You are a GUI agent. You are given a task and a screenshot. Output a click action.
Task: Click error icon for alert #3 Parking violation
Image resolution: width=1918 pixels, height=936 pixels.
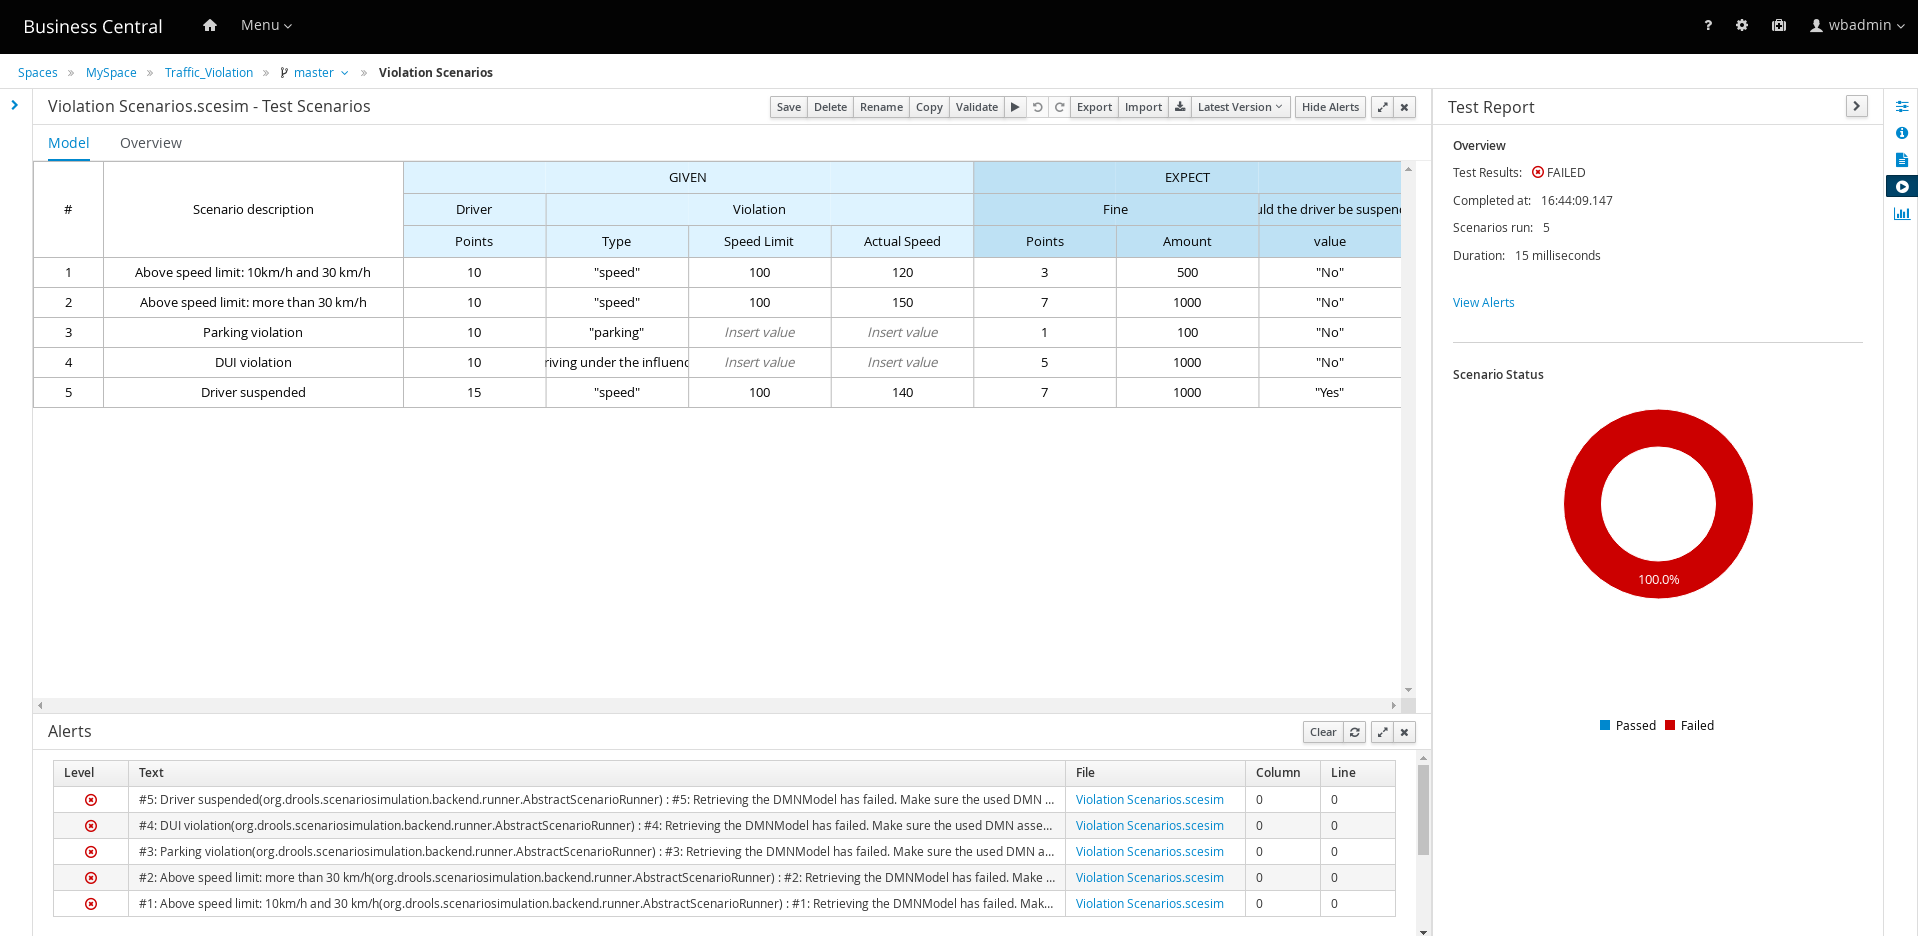91,852
